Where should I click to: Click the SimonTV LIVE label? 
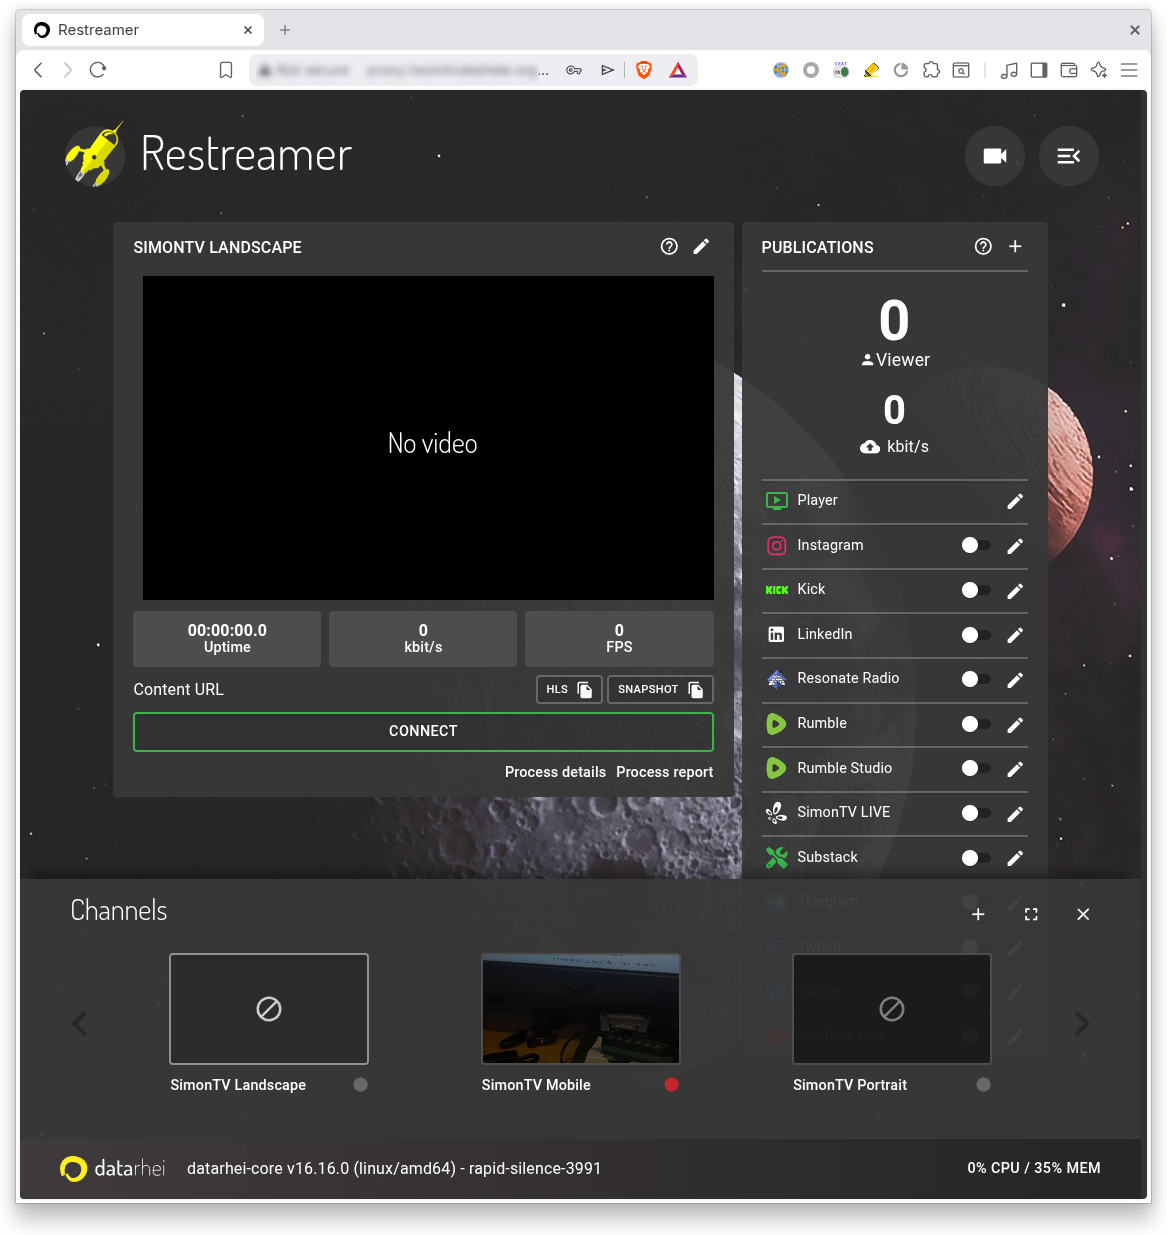pyautogui.click(x=843, y=812)
